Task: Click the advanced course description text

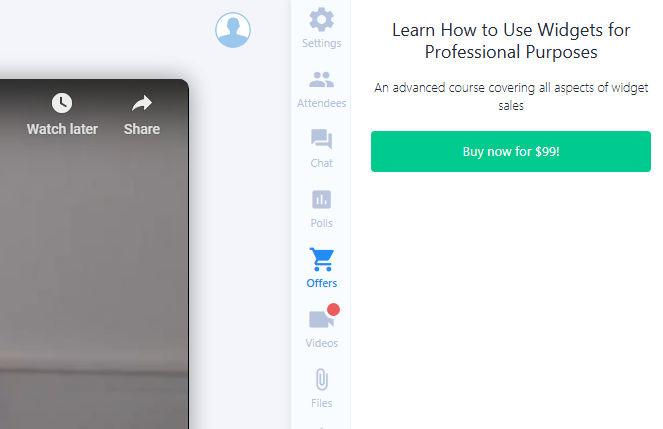Action: 511,95
